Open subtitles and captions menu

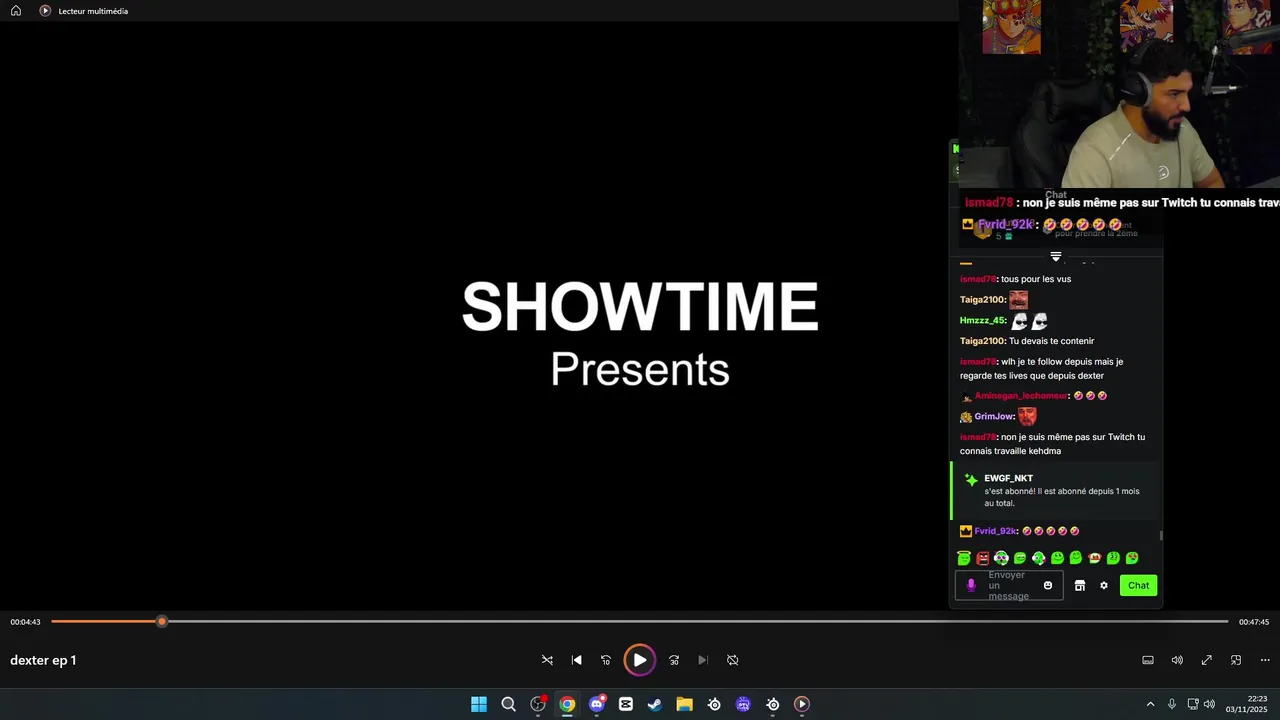pyautogui.click(x=1148, y=660)
